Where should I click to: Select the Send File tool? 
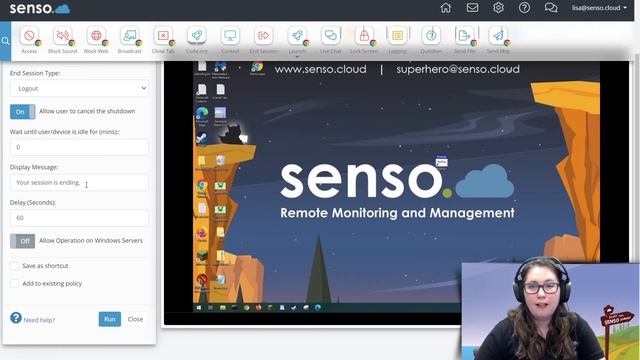tap(464, 40)
